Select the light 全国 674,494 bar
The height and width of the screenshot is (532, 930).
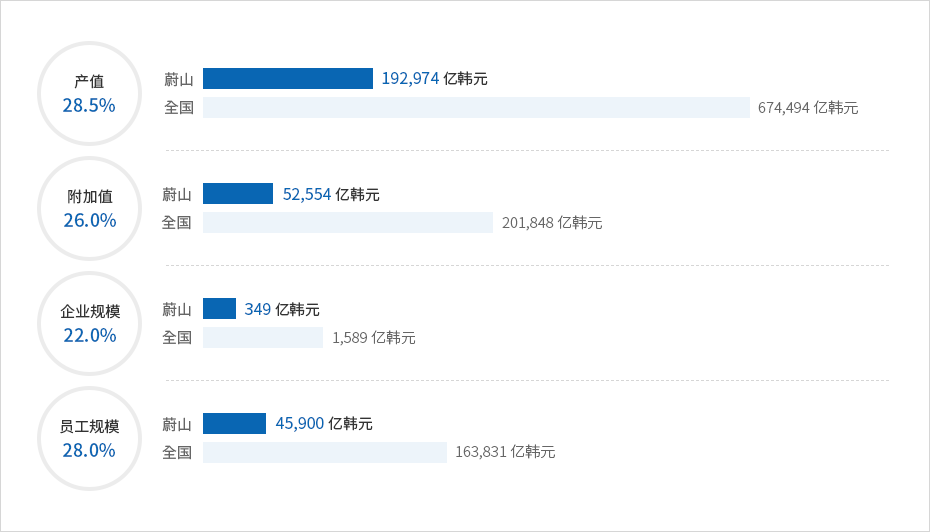point(476,107)
